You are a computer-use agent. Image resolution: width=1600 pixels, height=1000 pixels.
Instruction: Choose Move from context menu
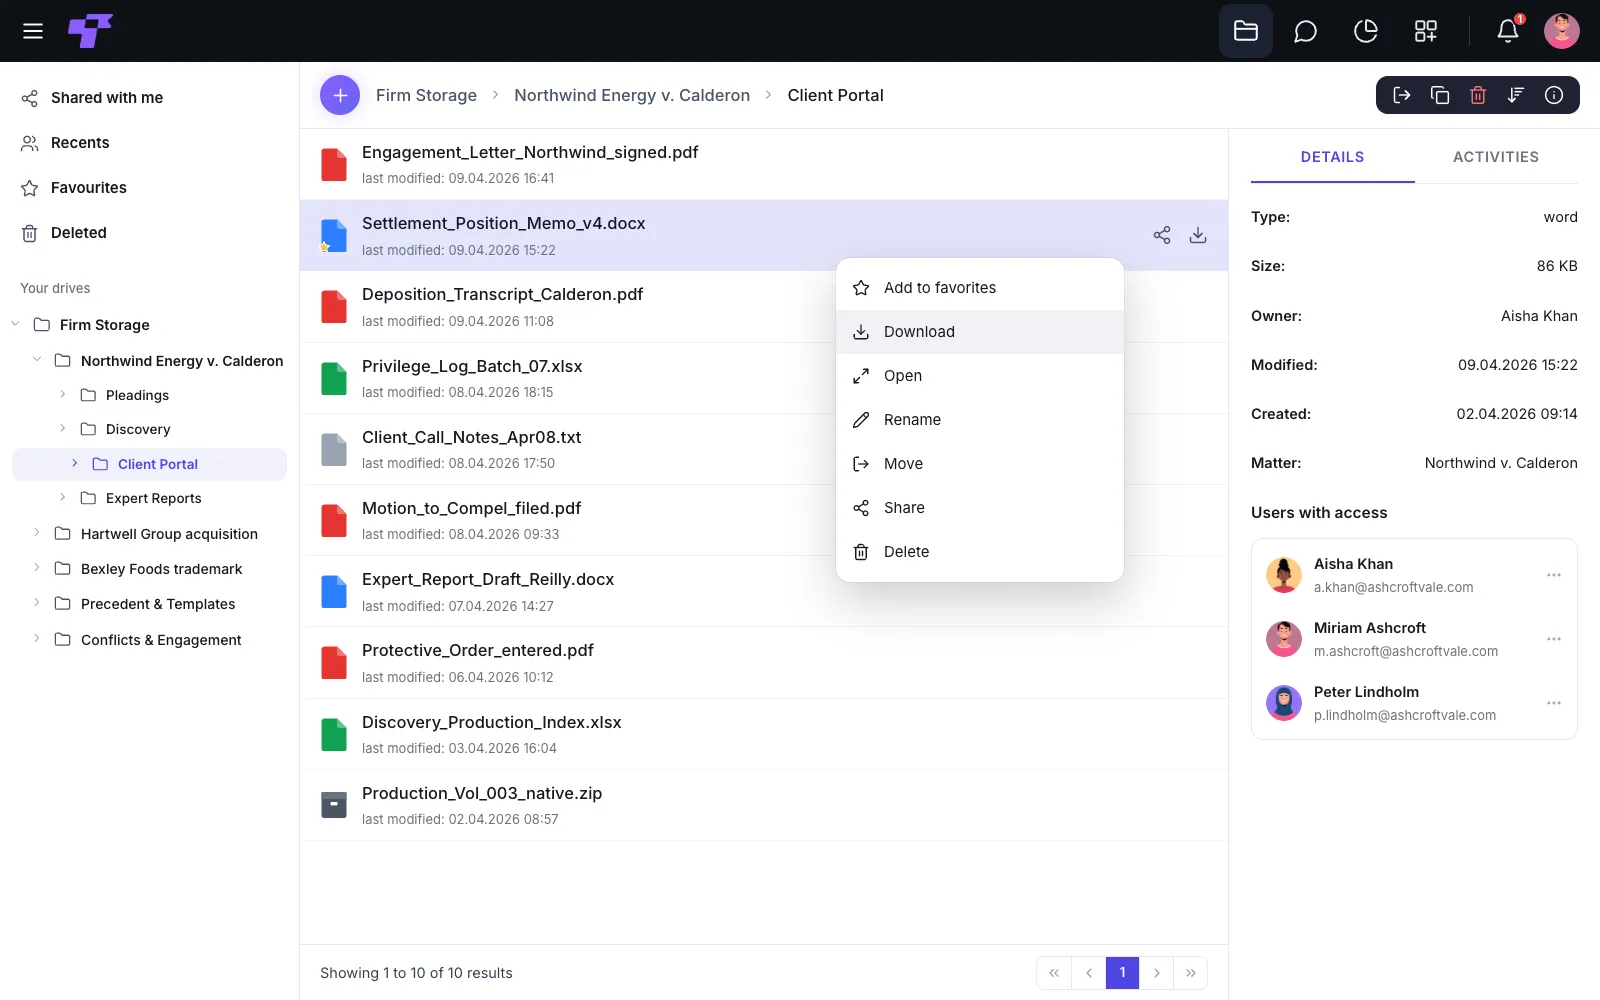(980, 464)
